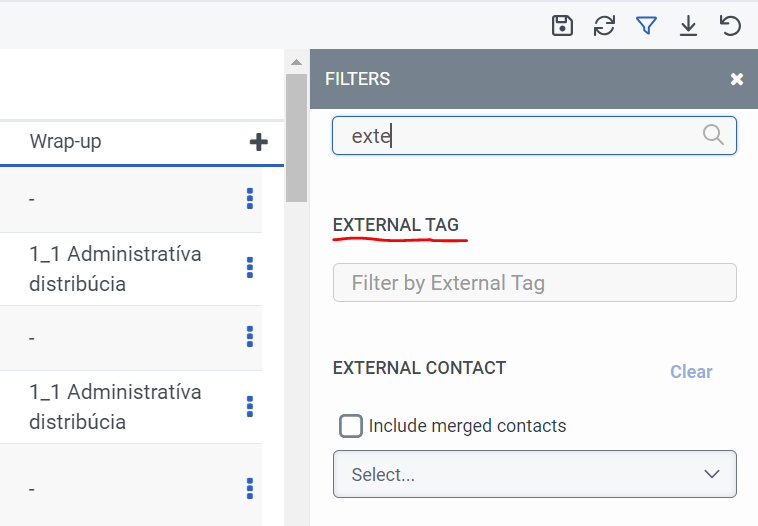The height and width of the screenshot is (526, 758).
Task: Refresh the interactions list
Action: tap(604, 26)
